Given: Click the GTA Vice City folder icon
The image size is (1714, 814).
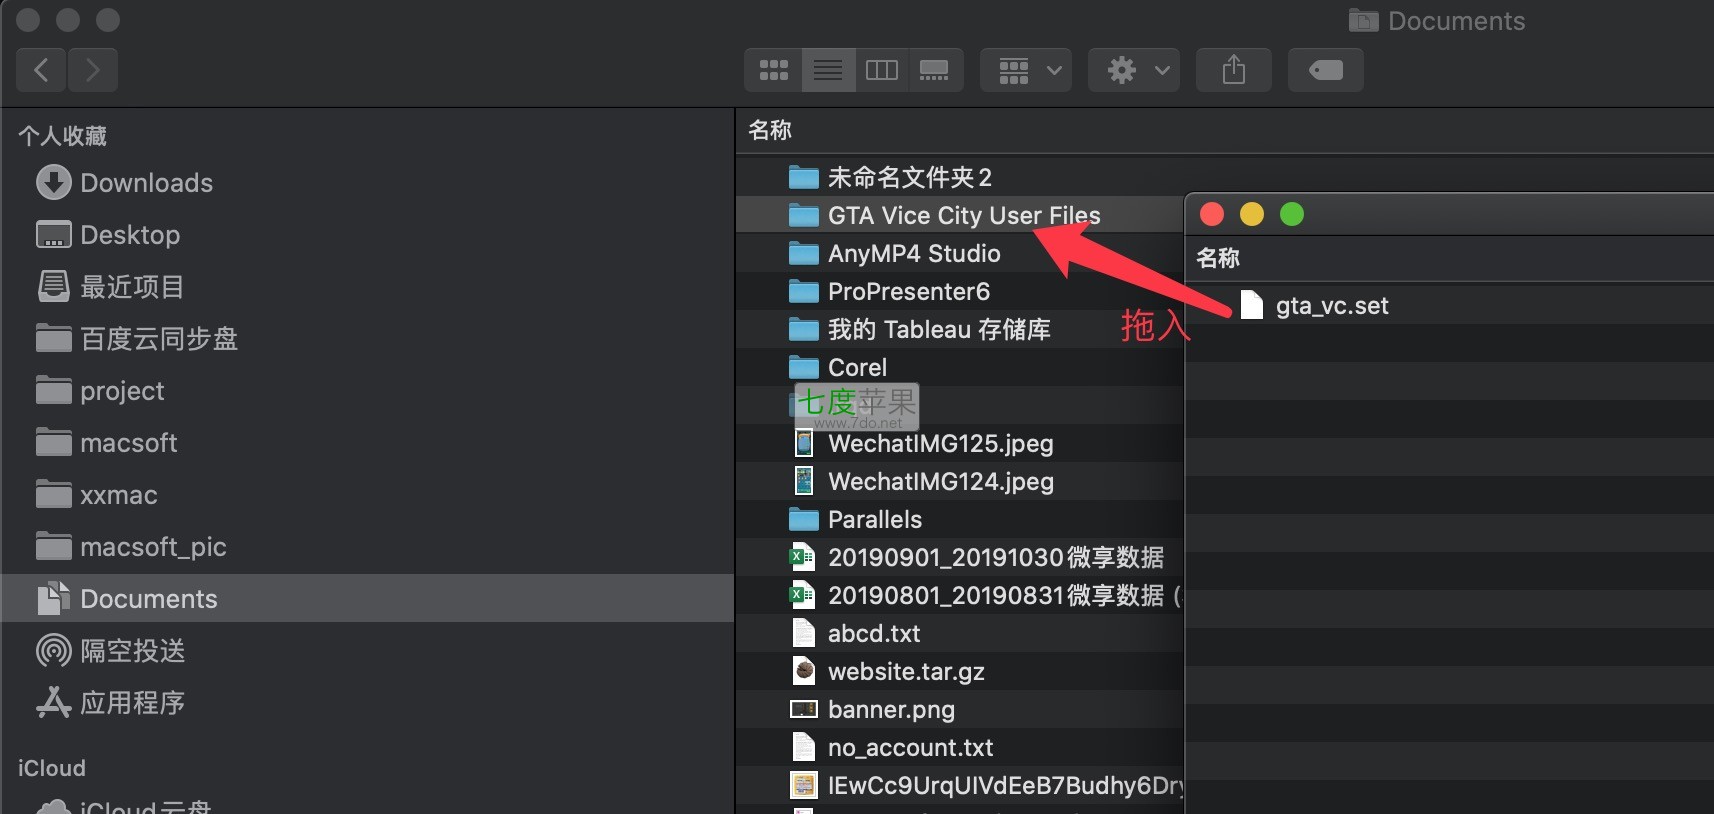Looking at the screenshot, I should click(x=804, y=215).
